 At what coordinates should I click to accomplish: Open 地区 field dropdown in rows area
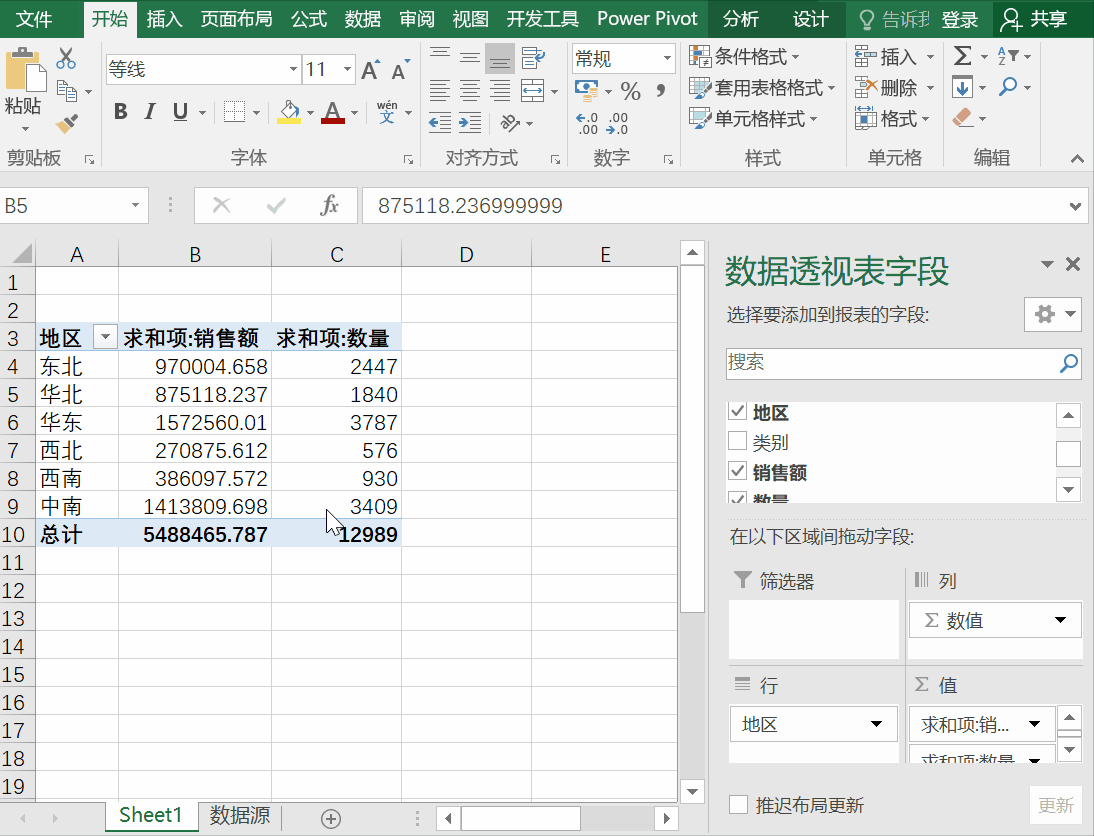(876, 724)
